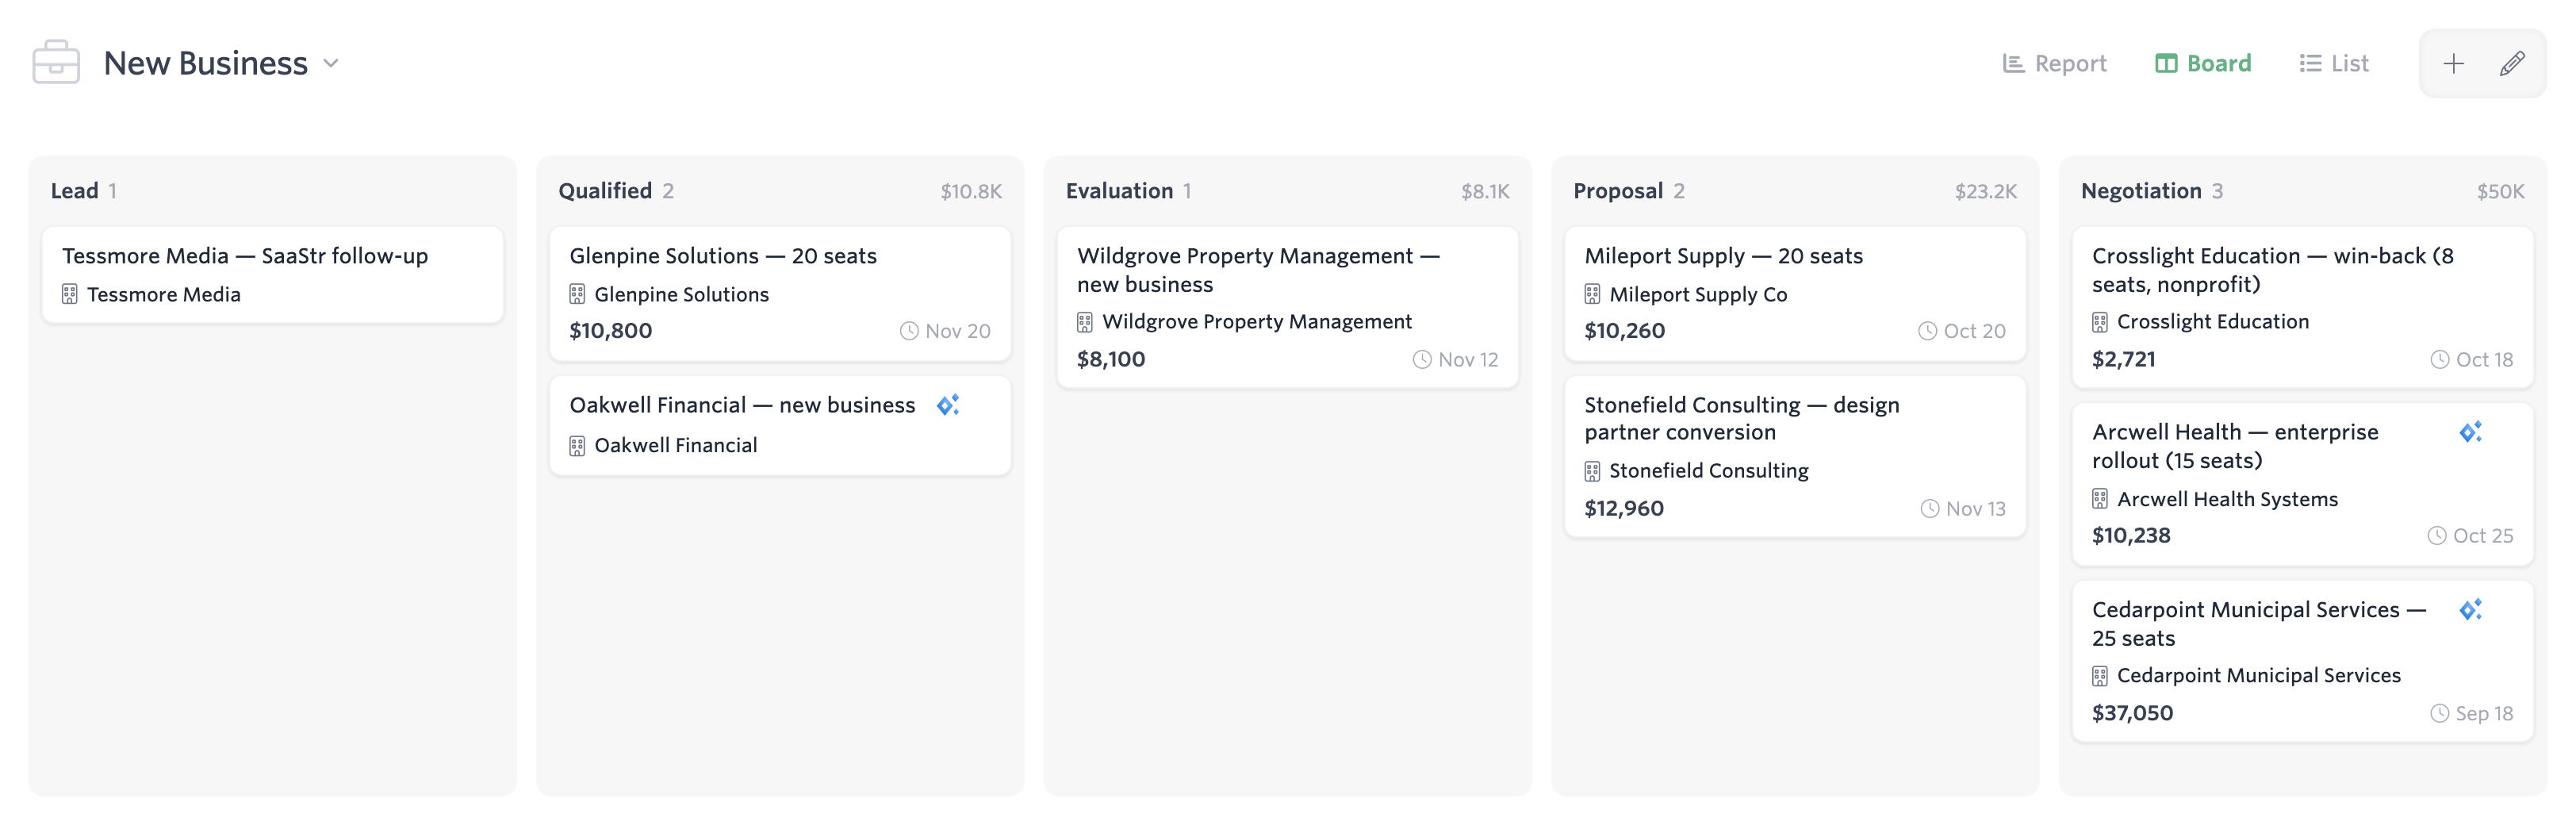Switch to the Report view
This screenshot has width=2576, height=833.
click(2054, 63)
